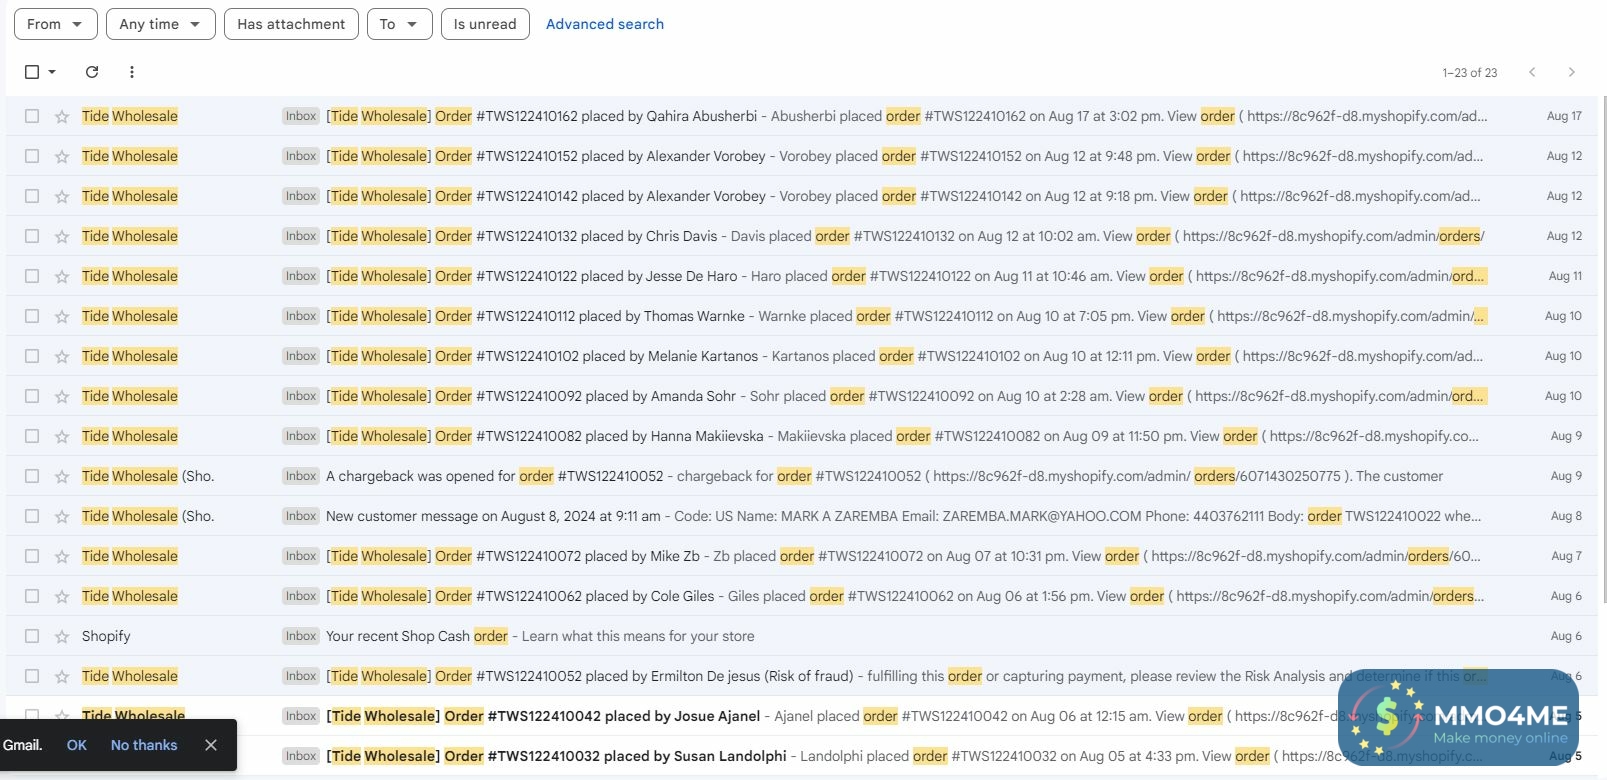Screen dimensions: 1607x780
Task: Check the Thomas Warnke order email
Action: (32, 316)
